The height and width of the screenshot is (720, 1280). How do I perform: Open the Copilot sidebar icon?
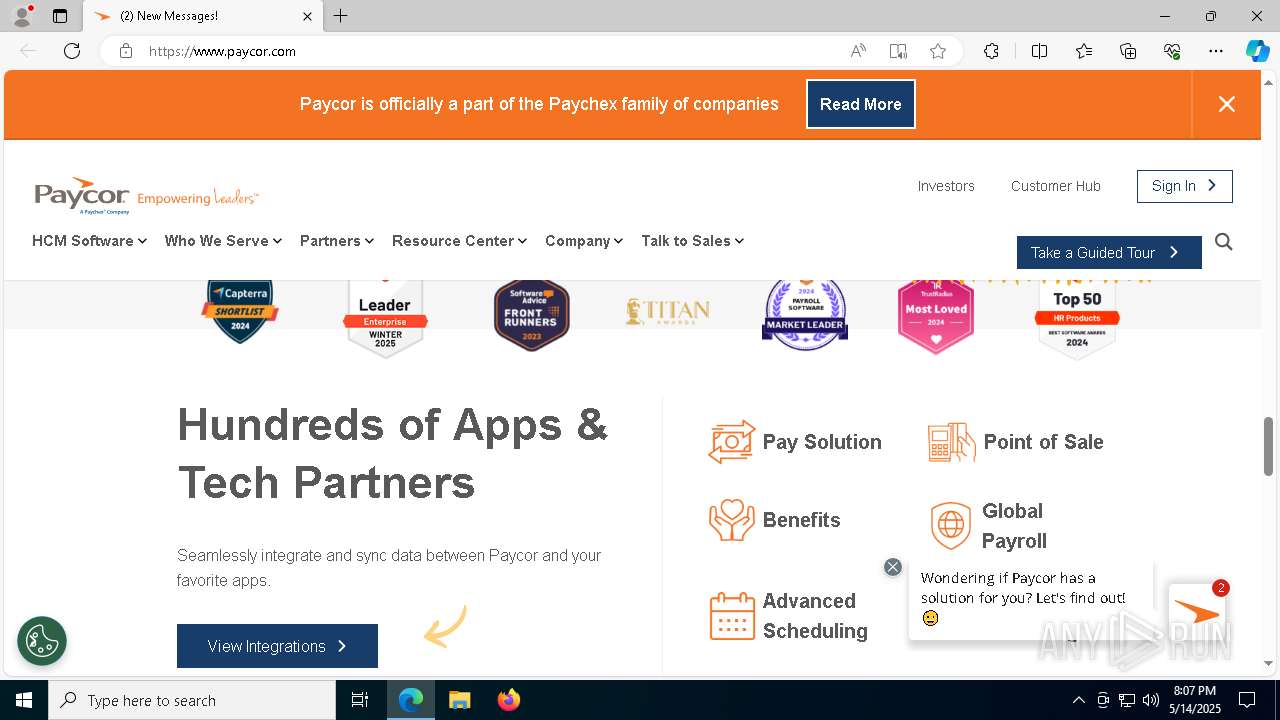tap(1257, 51)
